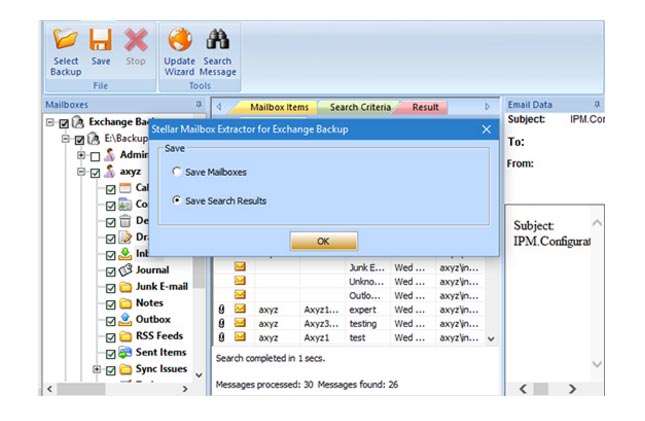Click envelope icon of Junk E... message row

[240, 267]
